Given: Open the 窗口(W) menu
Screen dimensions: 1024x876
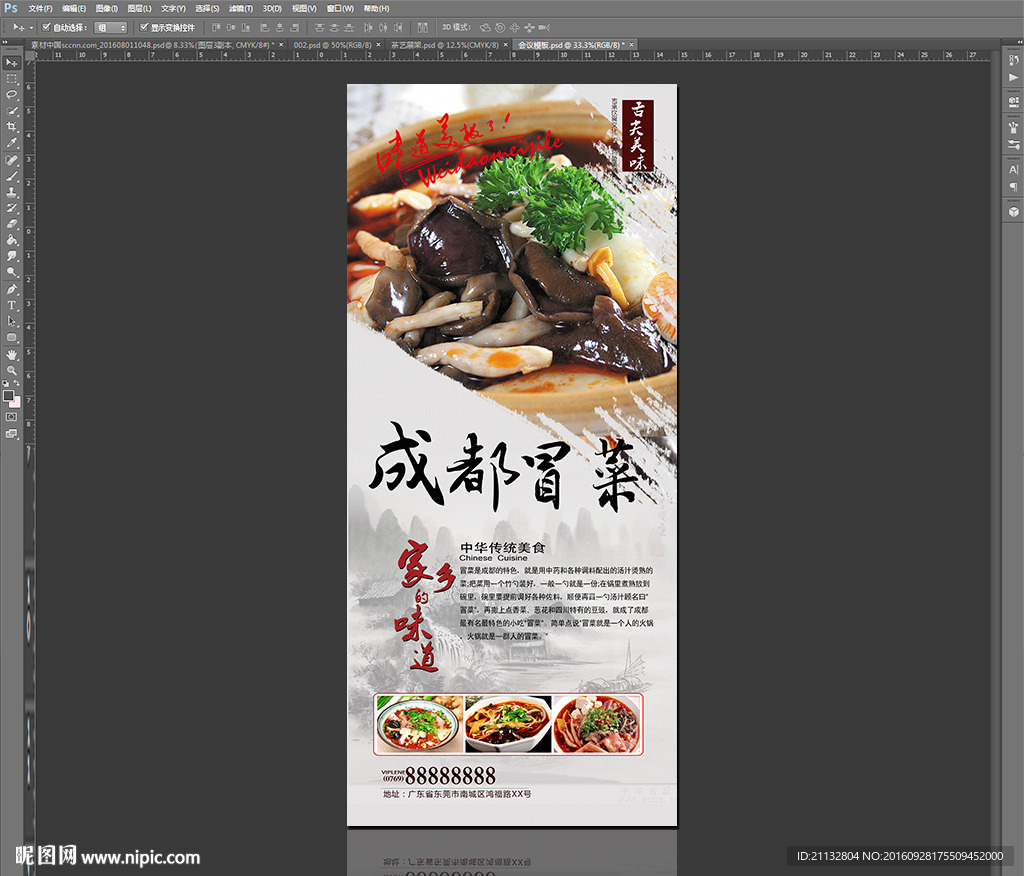Looking at the screenshot, I should pyautogui.click(x=340, y=8).
